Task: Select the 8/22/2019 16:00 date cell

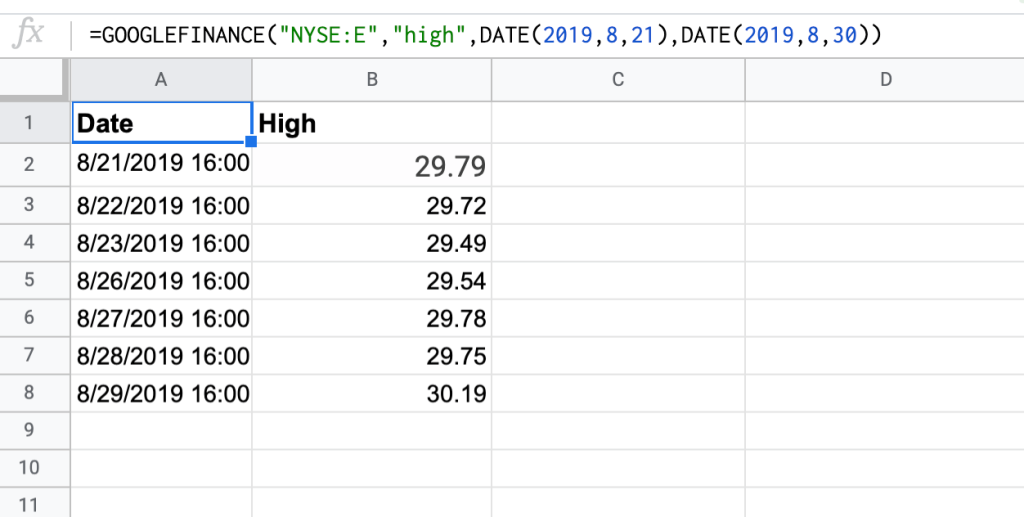Action: point(161,205)
